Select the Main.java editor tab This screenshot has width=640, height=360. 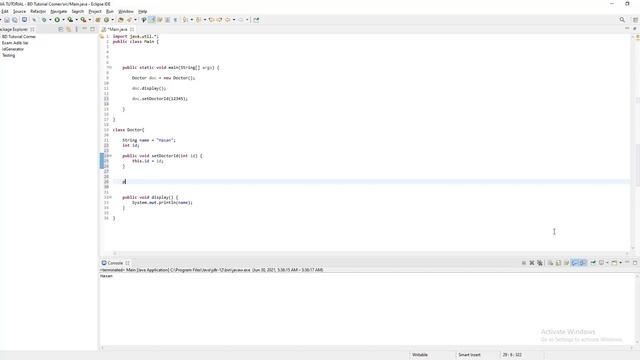(x=117, y=29)
